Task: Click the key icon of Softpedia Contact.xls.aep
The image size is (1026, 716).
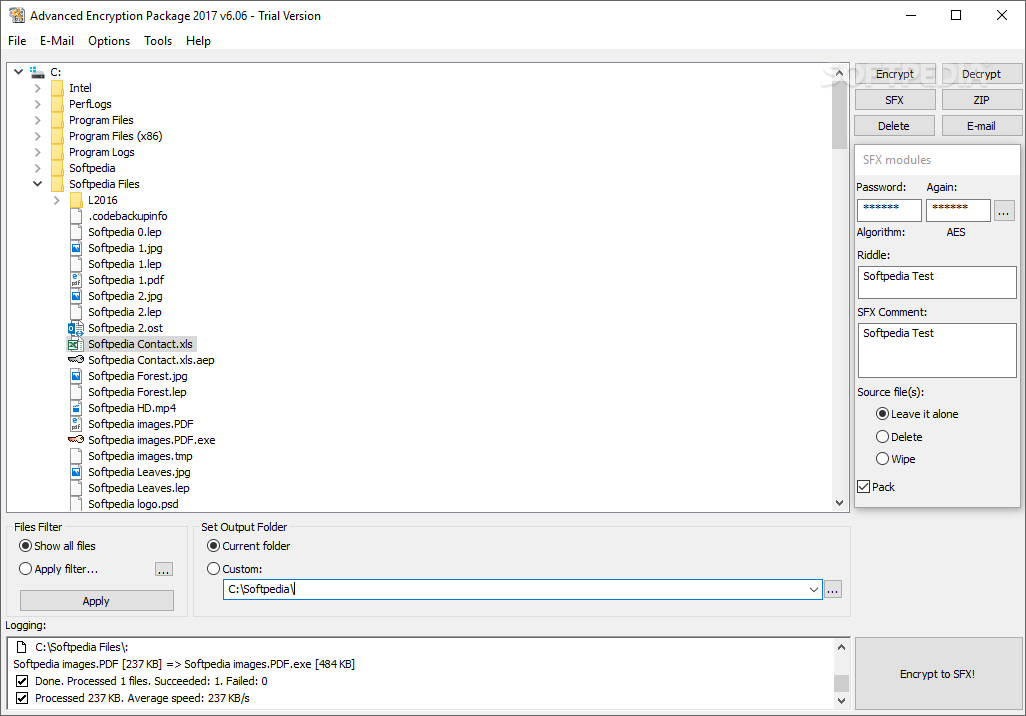Action: [x=76, y=360]
